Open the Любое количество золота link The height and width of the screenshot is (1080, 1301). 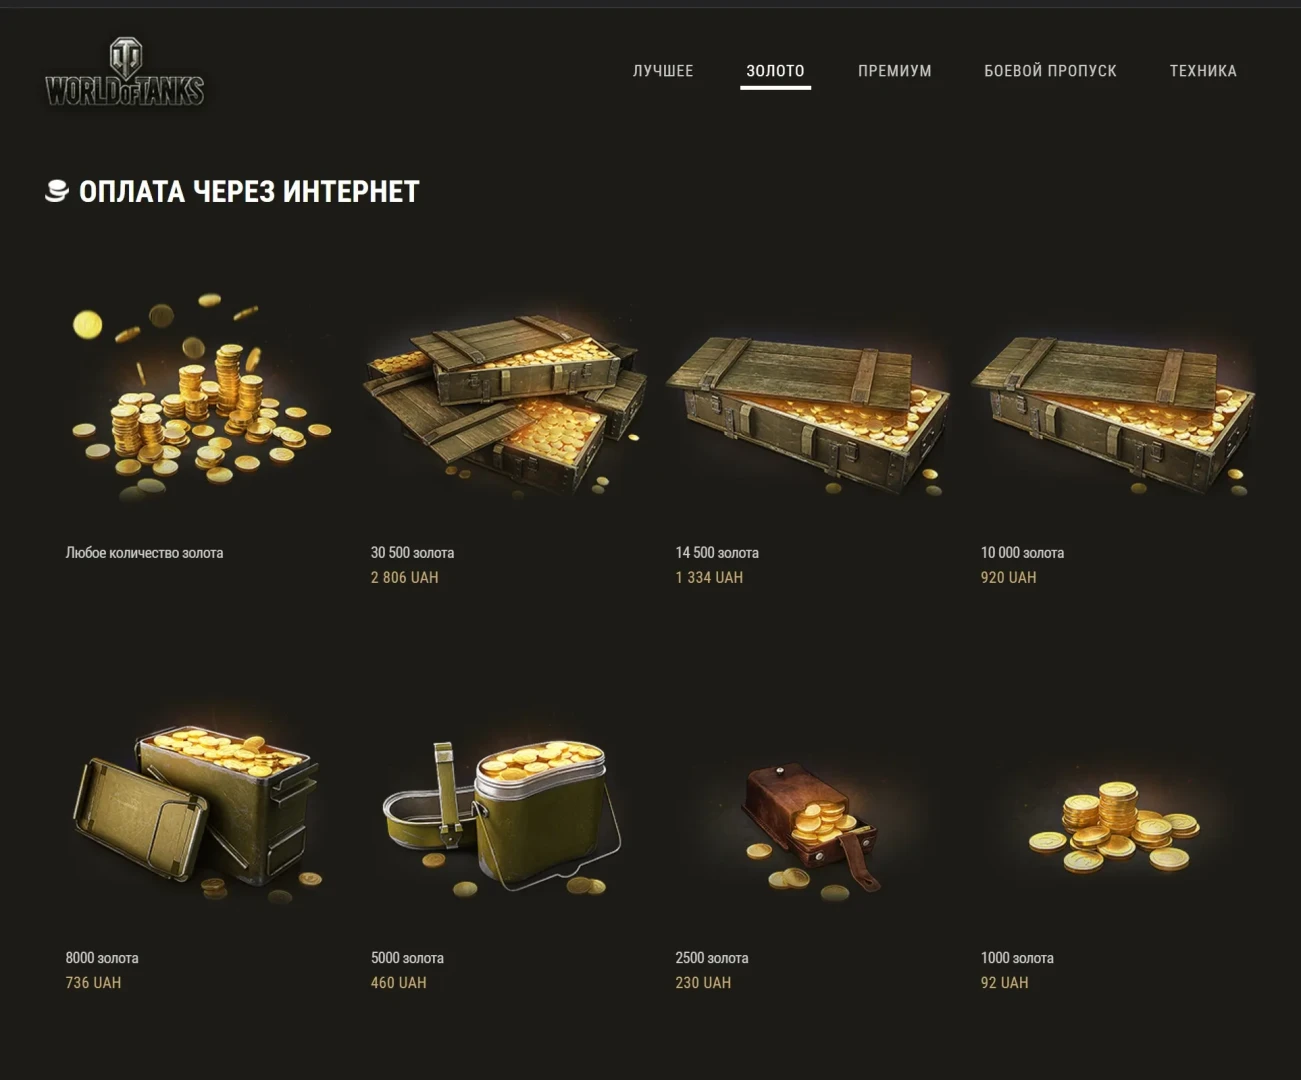[144, 553]
